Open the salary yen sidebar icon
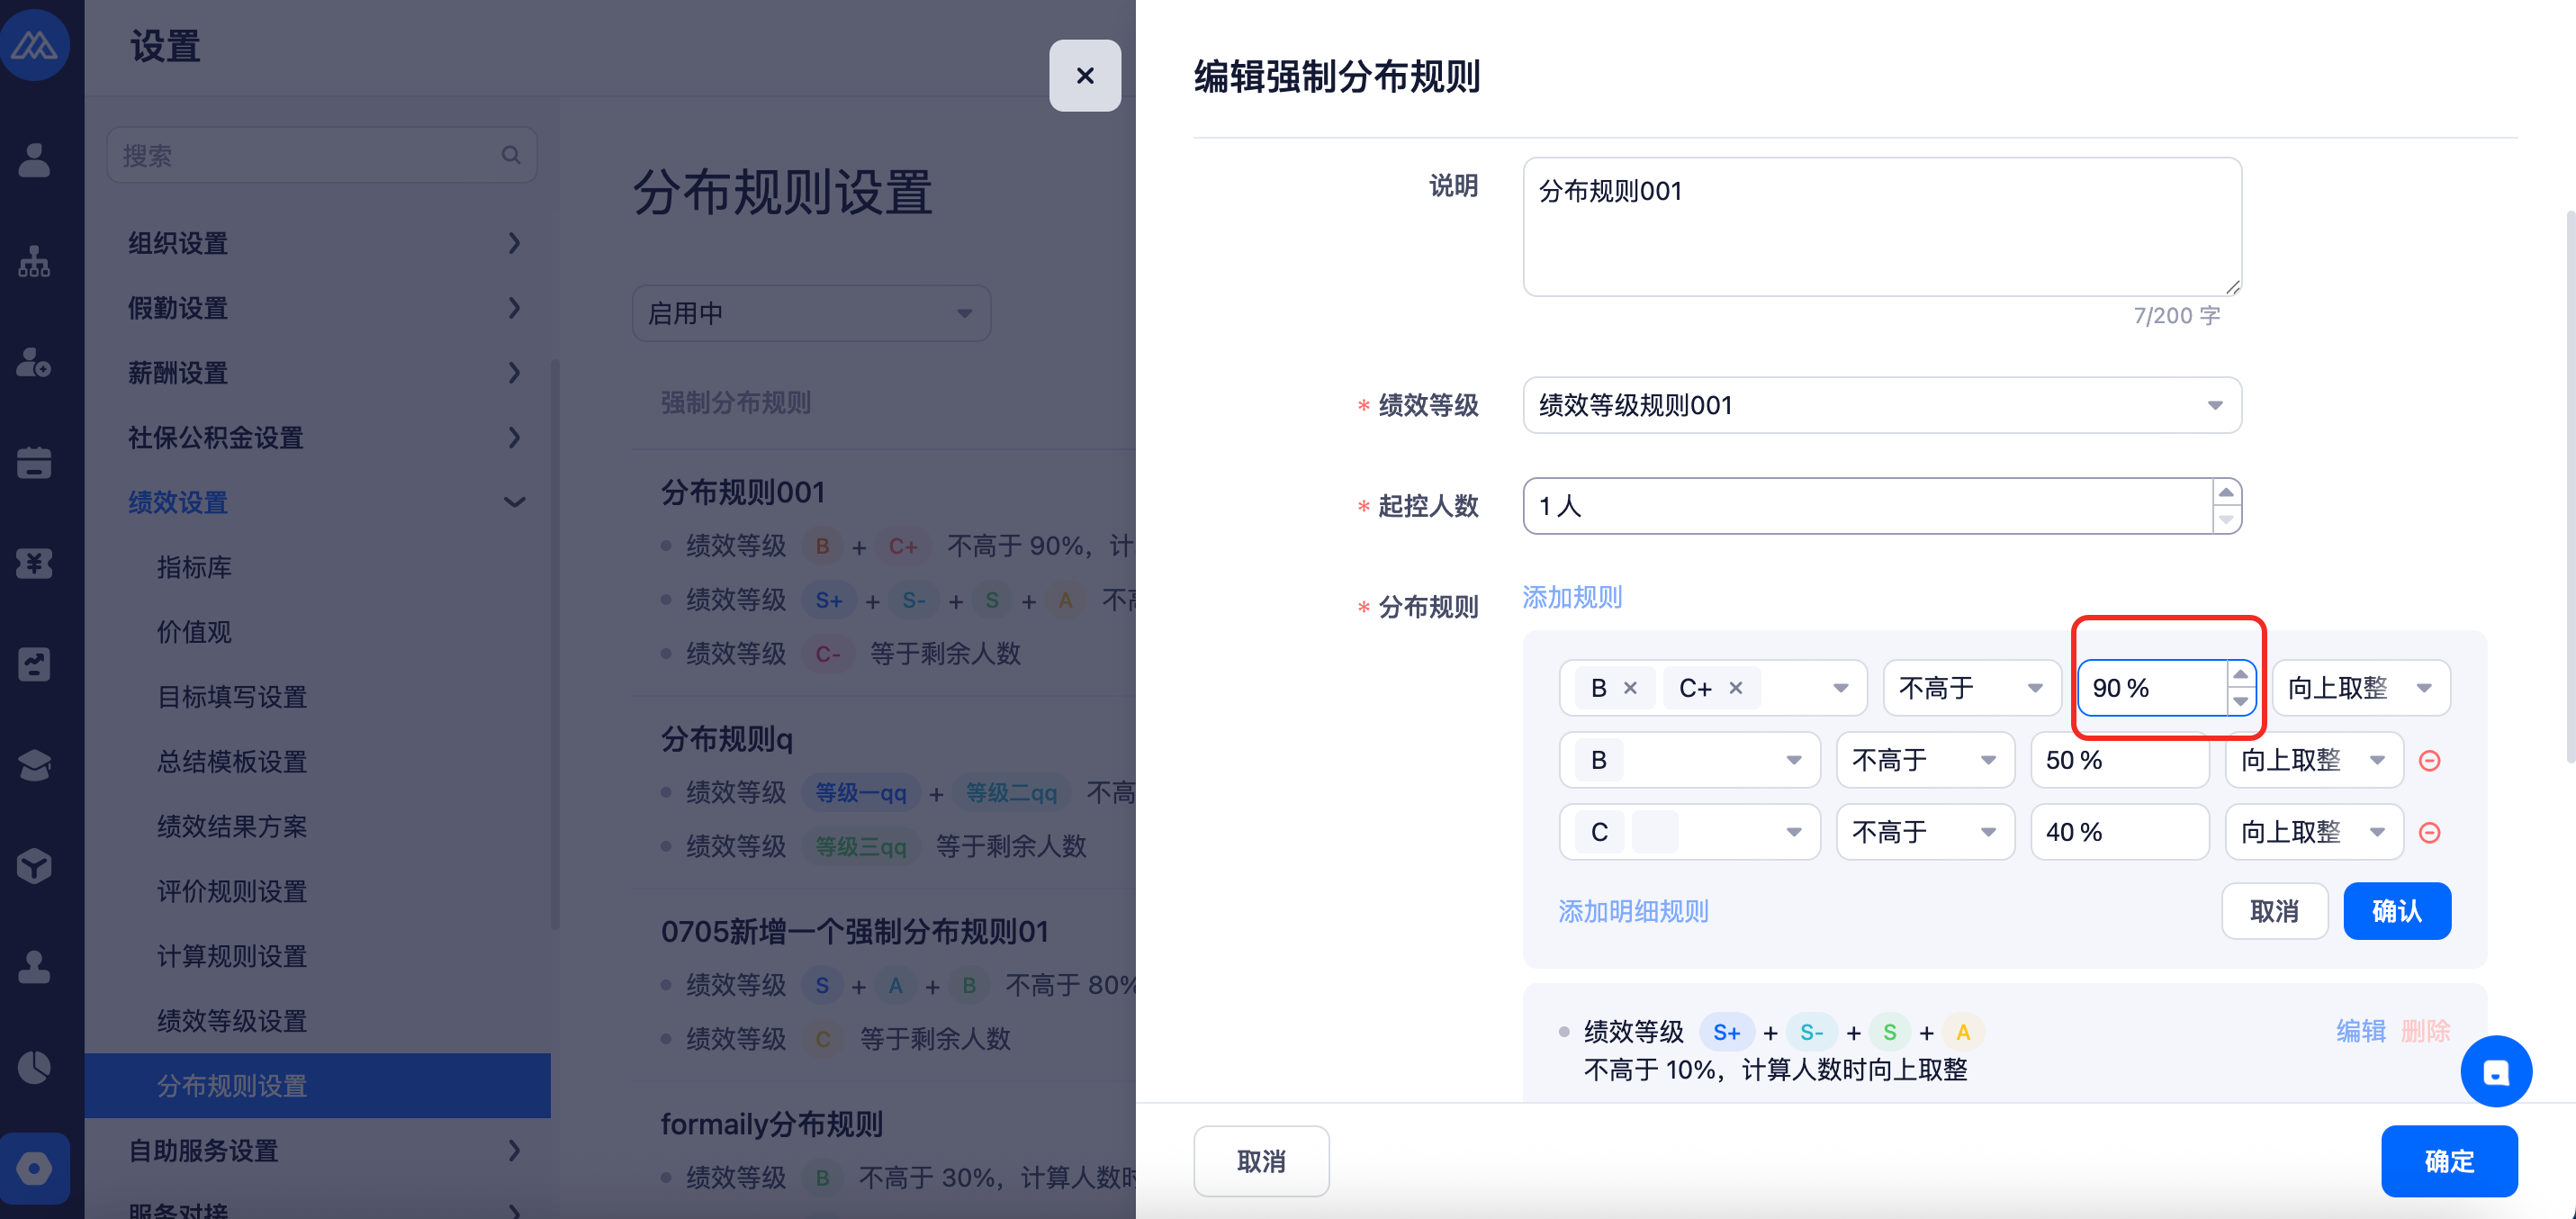This screenshot has width=2576, height=1219. 35,564
